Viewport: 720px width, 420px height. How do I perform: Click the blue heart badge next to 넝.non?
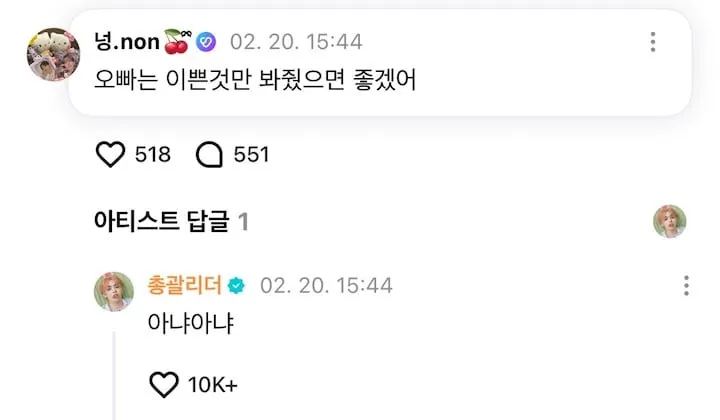(207, 42)
